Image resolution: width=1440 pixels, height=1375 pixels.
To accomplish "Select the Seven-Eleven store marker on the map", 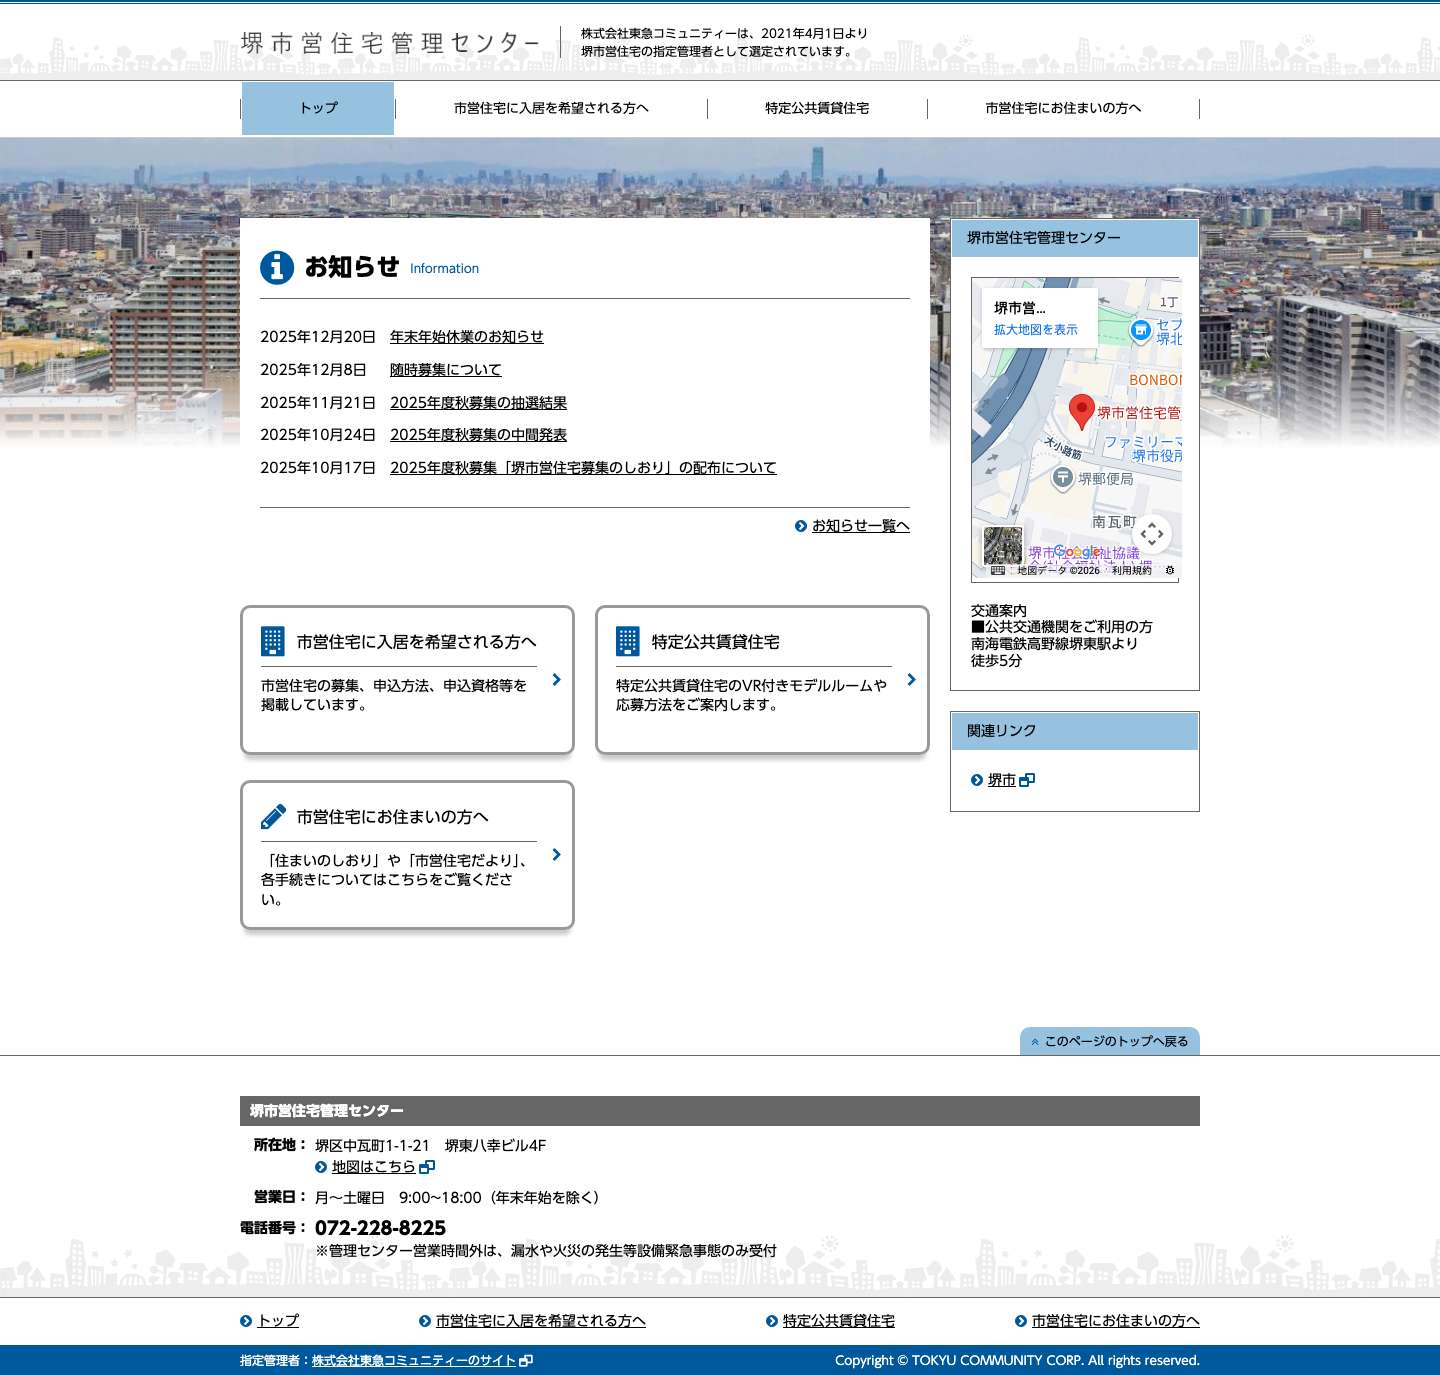I will coord(1140,329).
